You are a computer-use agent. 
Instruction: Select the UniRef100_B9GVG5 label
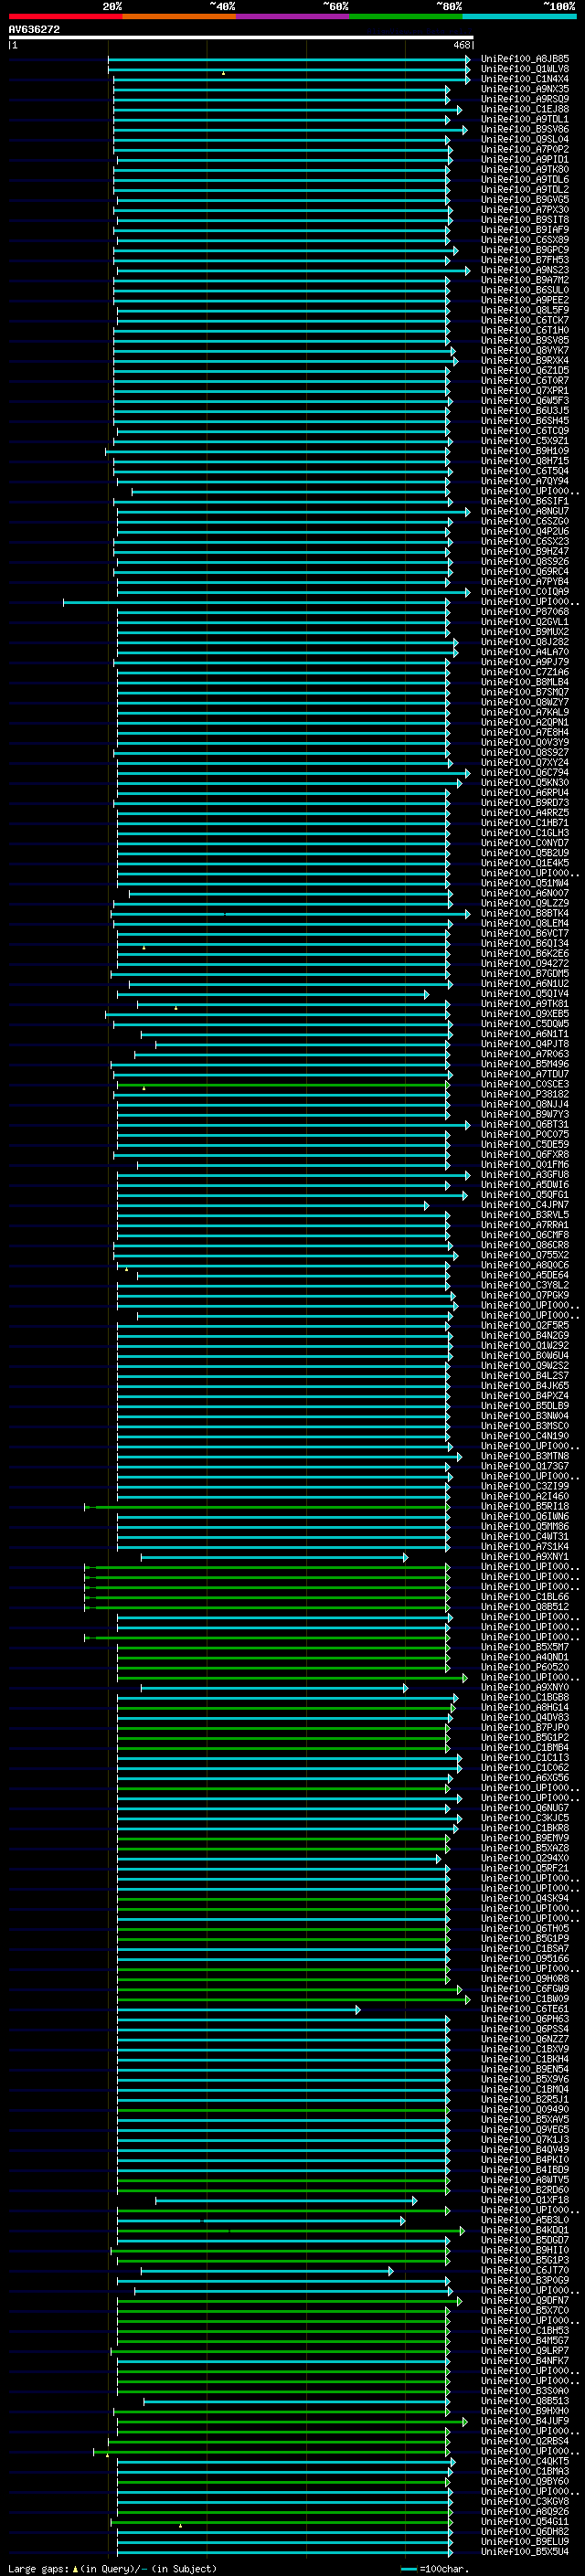coord(525,200)
